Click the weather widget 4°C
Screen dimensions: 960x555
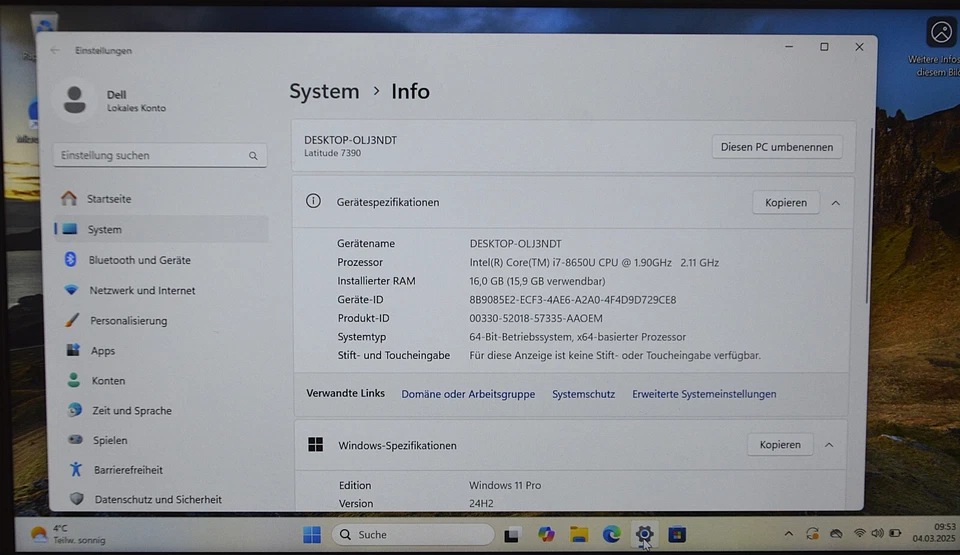[69, 534]
